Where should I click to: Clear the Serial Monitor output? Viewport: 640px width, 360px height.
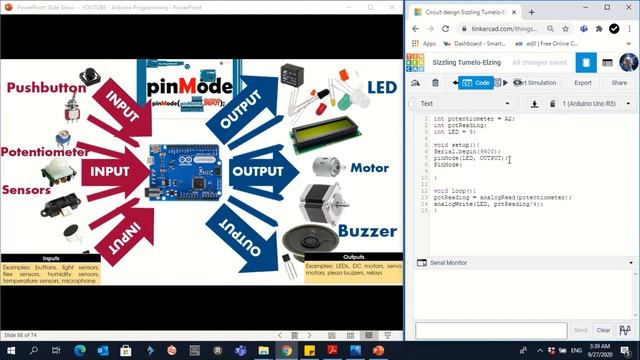click(603, 330)
